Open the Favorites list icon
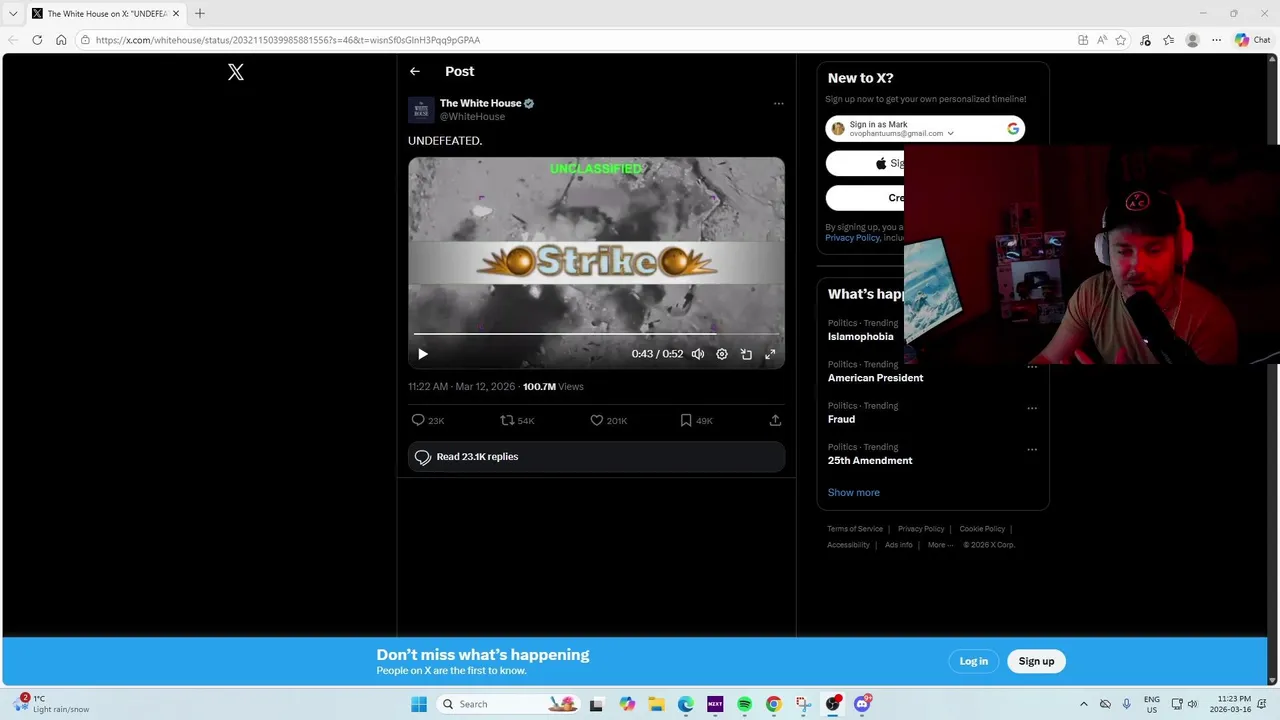 (x=1168, y=40)
